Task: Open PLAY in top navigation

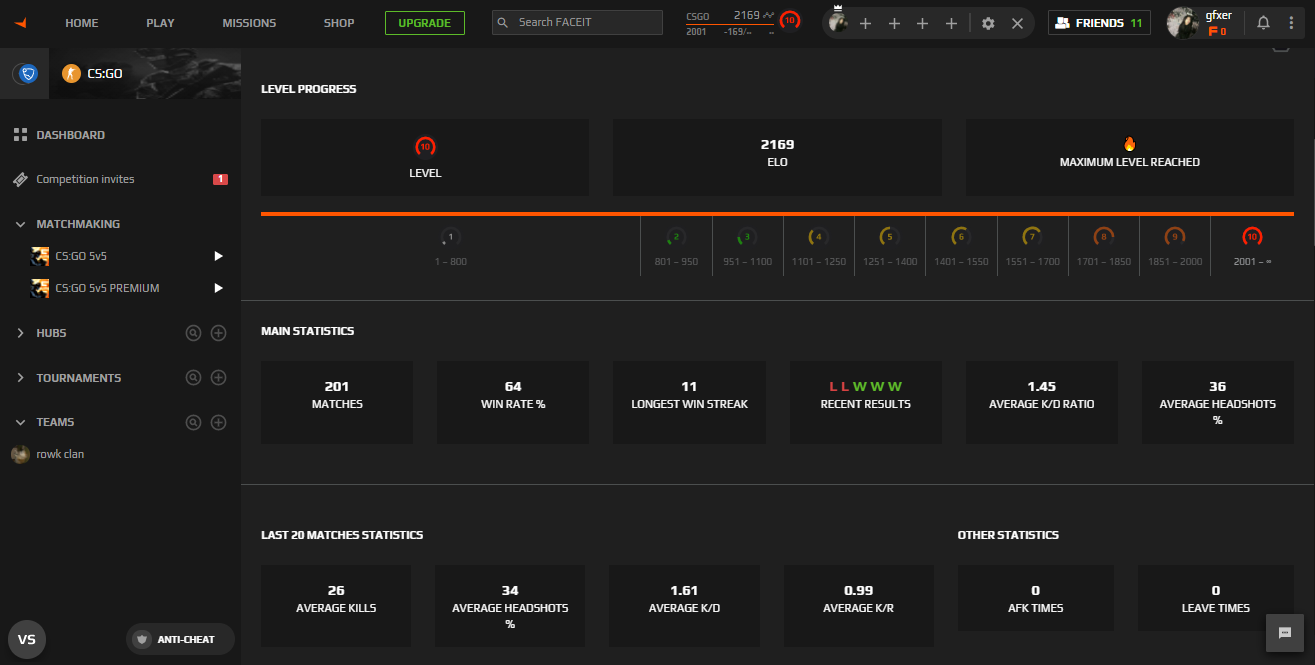Action: click(160, 23)
